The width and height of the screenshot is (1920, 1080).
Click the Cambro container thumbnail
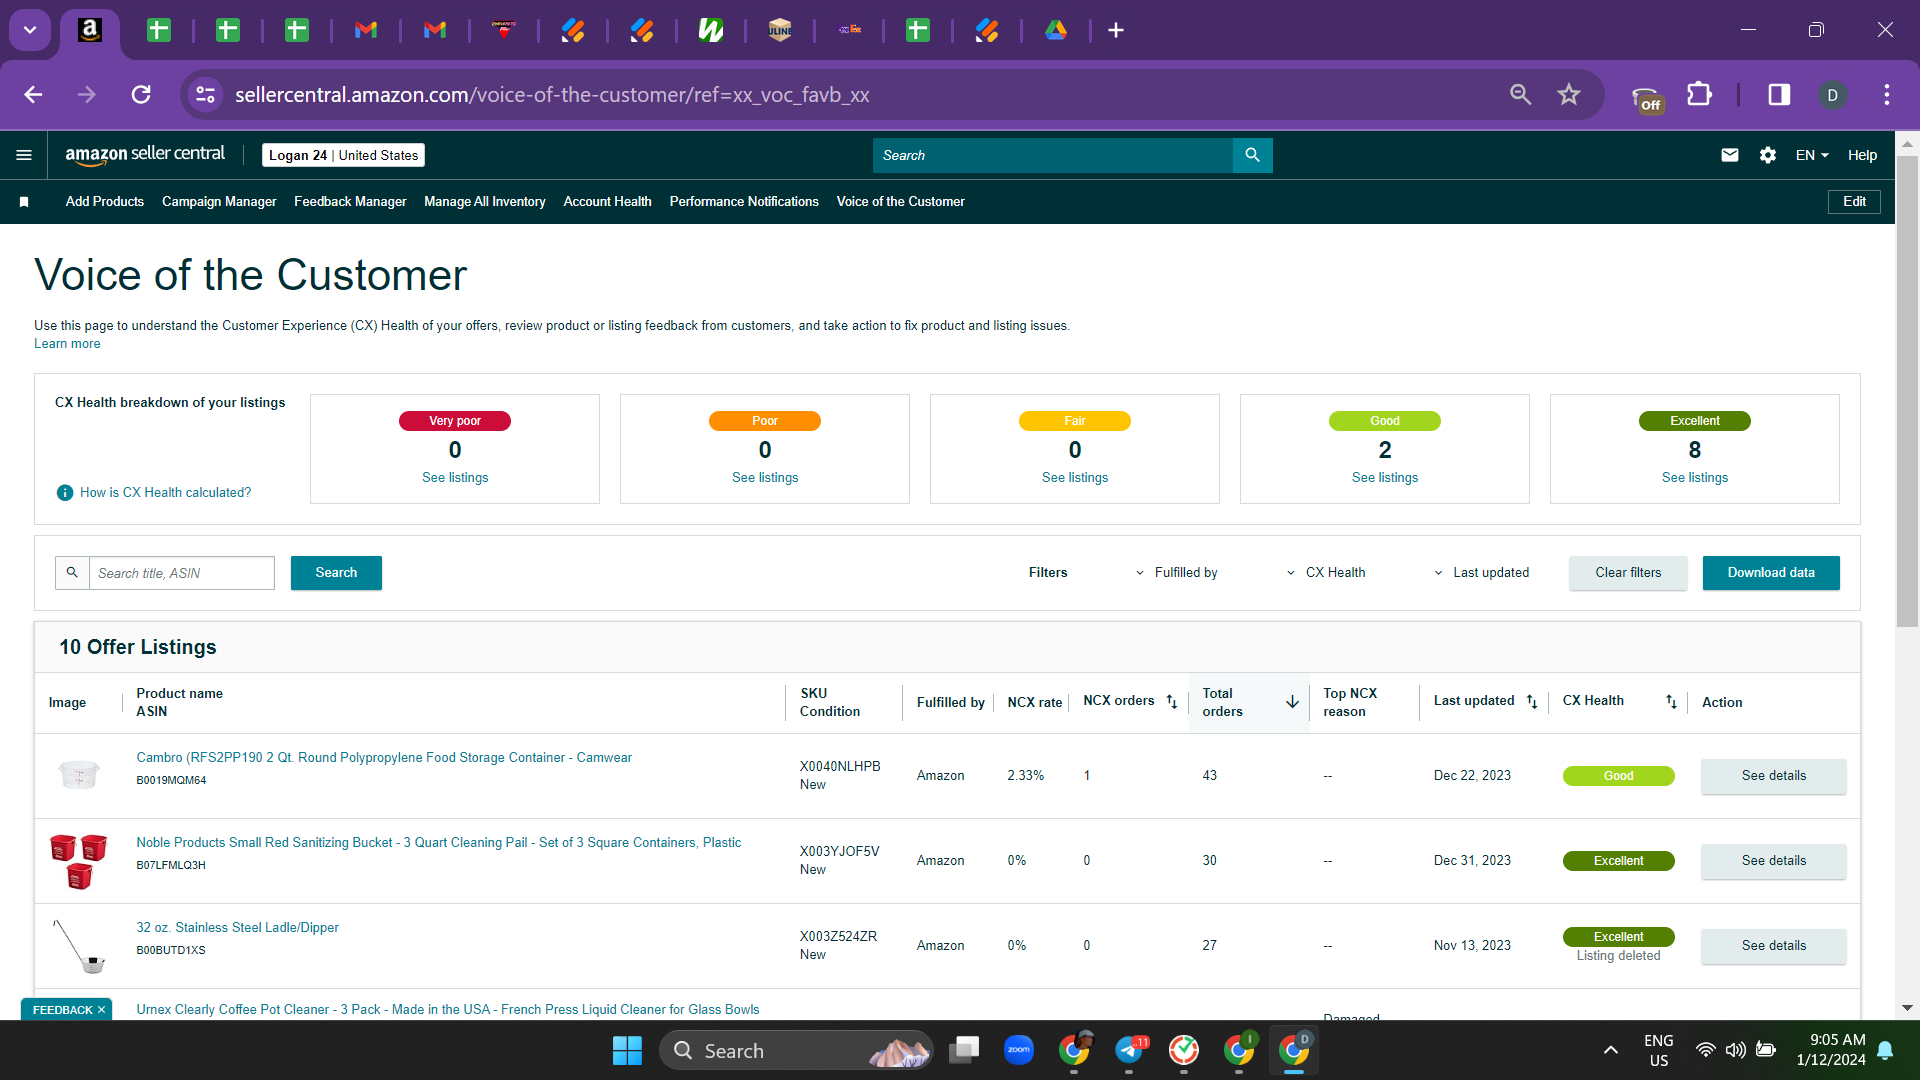(79, 775)
